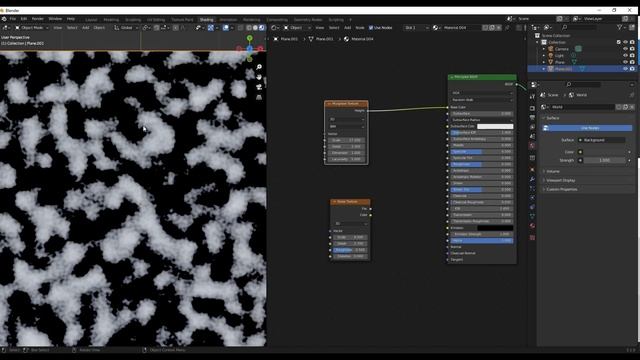Open the Object Mode dropdown
This screenshot has width=640, height=360.
coord(31,28)
